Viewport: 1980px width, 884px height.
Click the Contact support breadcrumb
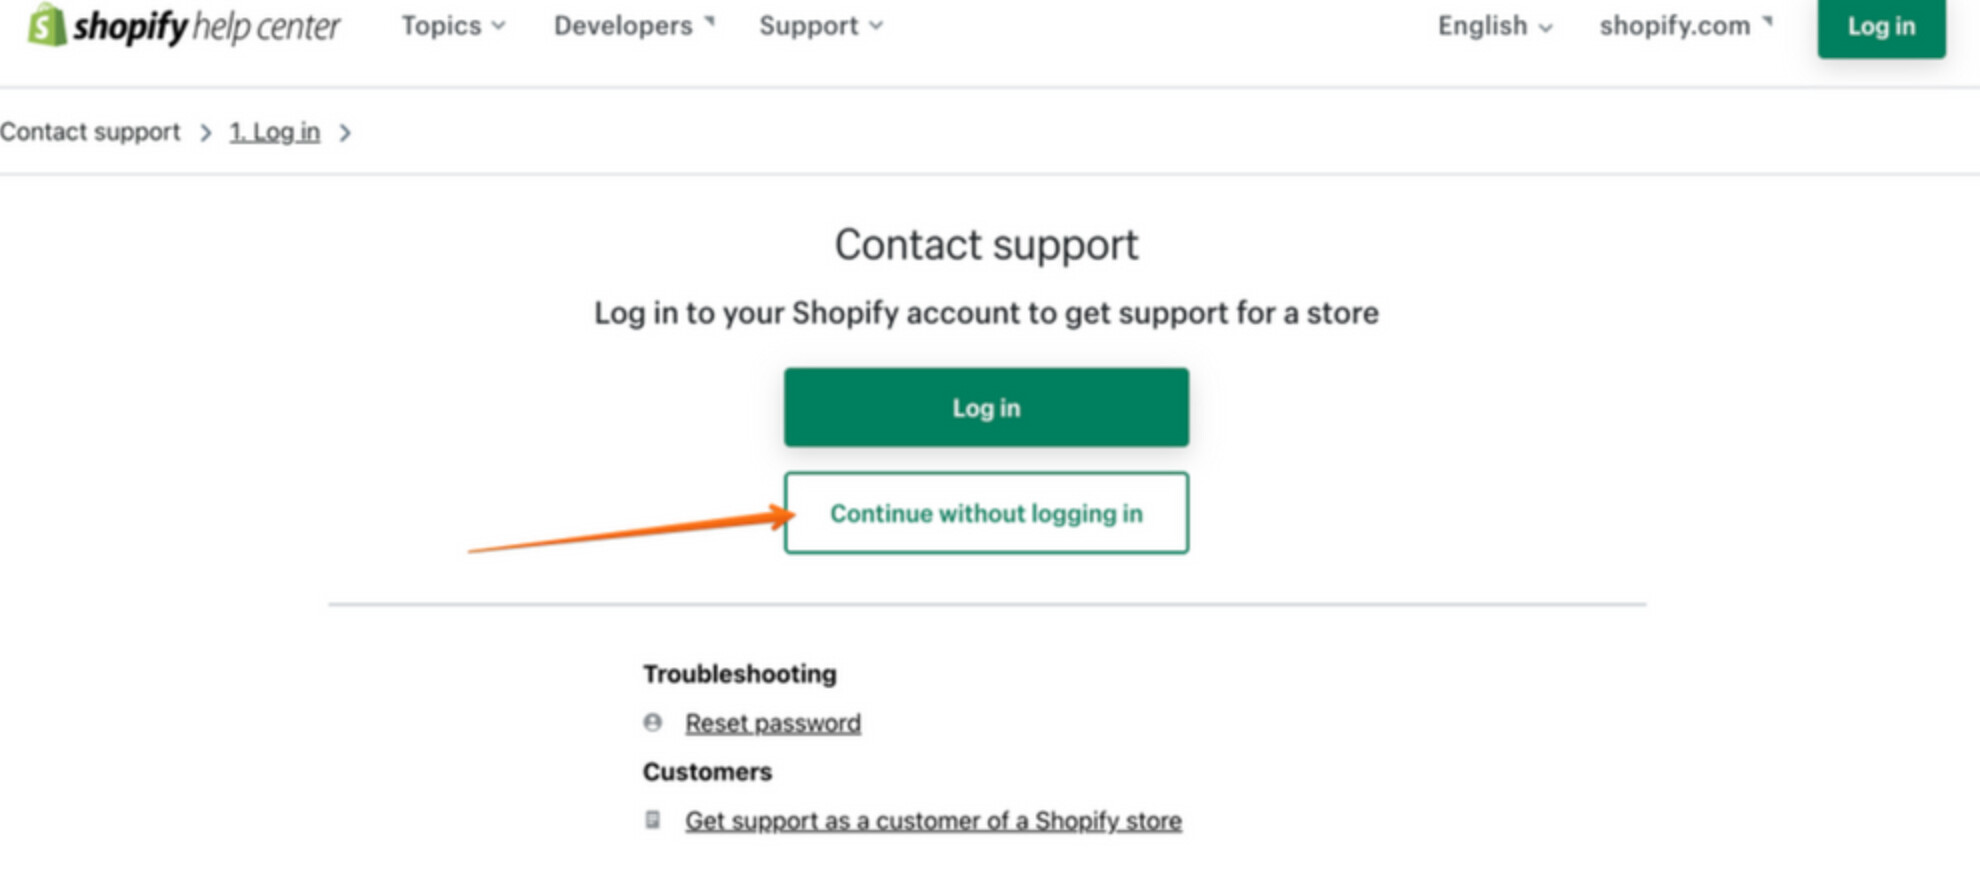(x=90, y=132)
